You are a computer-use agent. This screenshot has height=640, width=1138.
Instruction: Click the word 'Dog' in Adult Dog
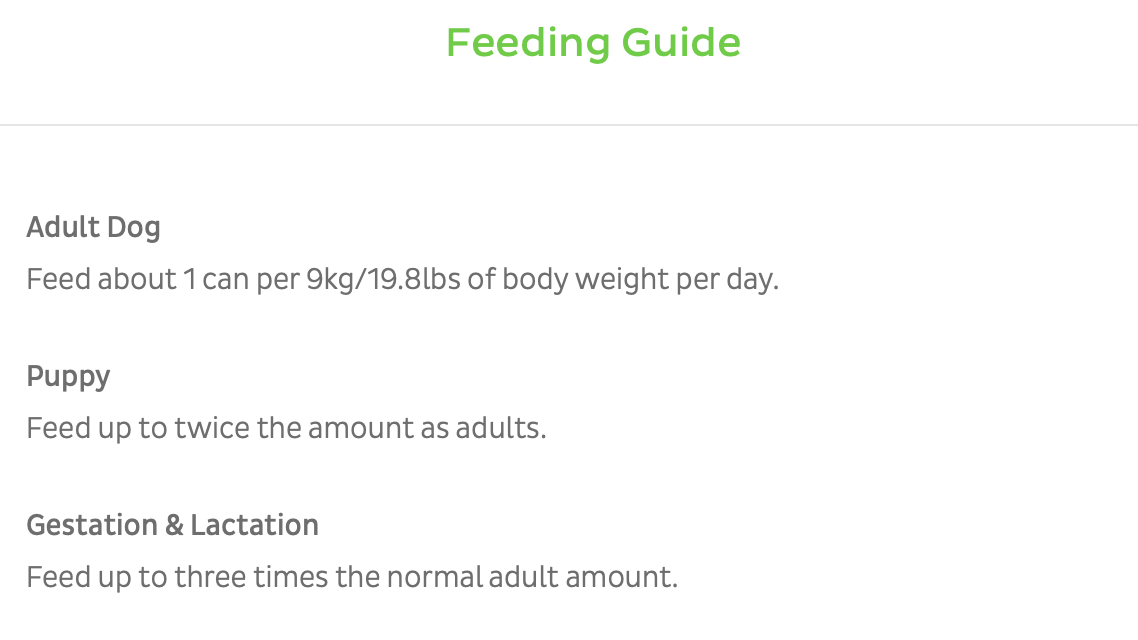[x=136, y=227]
